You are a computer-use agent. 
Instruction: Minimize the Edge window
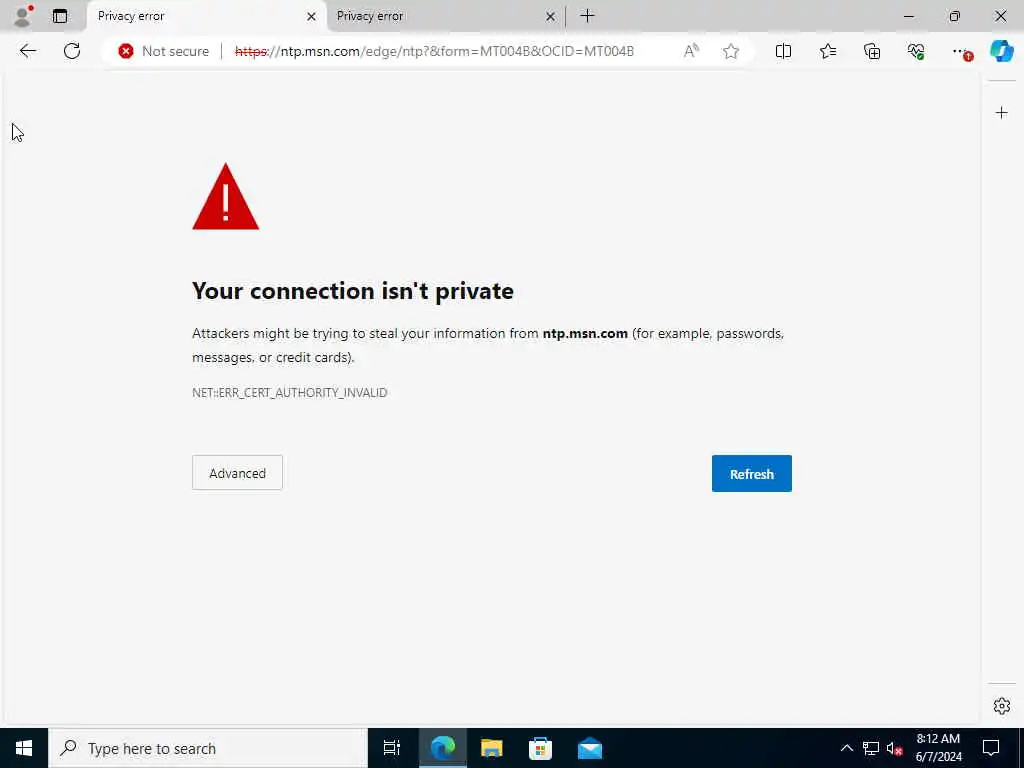[908, 16]
